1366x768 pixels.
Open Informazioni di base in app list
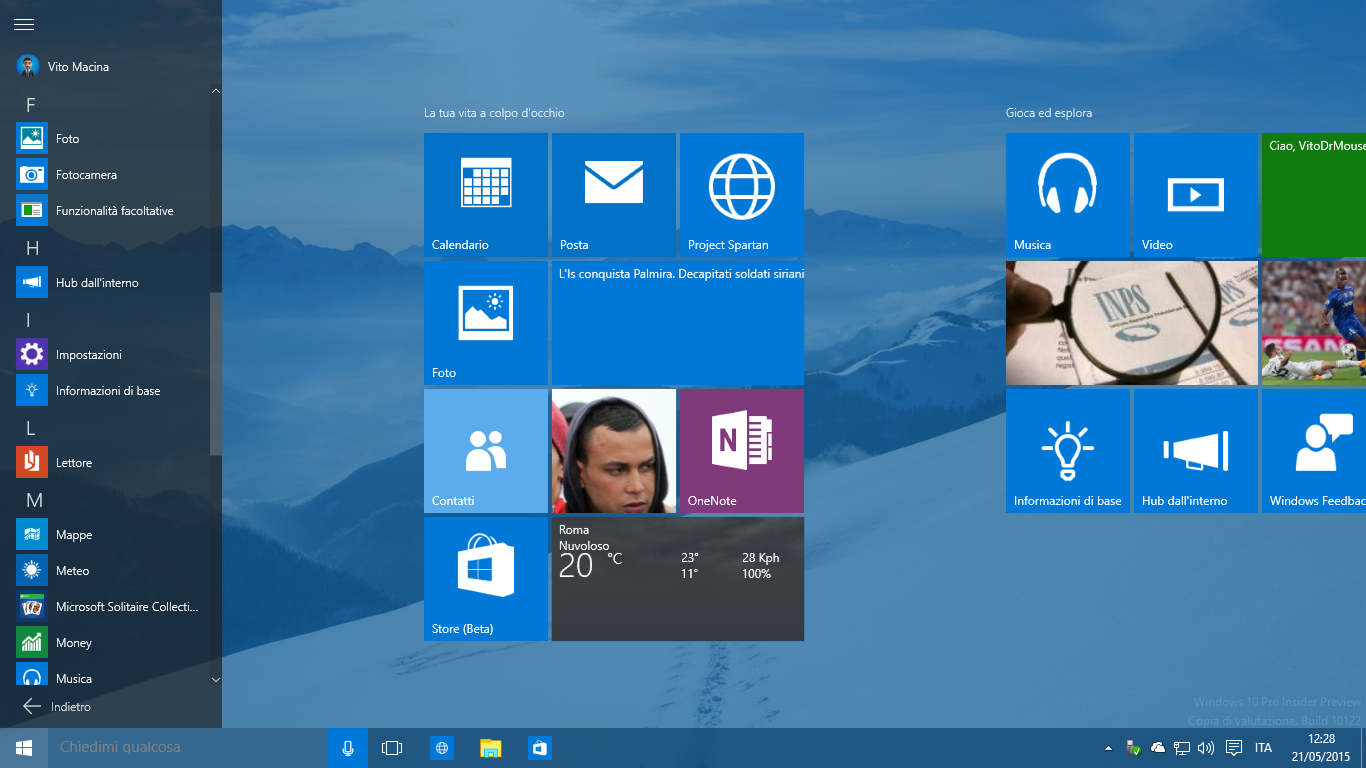110,391
